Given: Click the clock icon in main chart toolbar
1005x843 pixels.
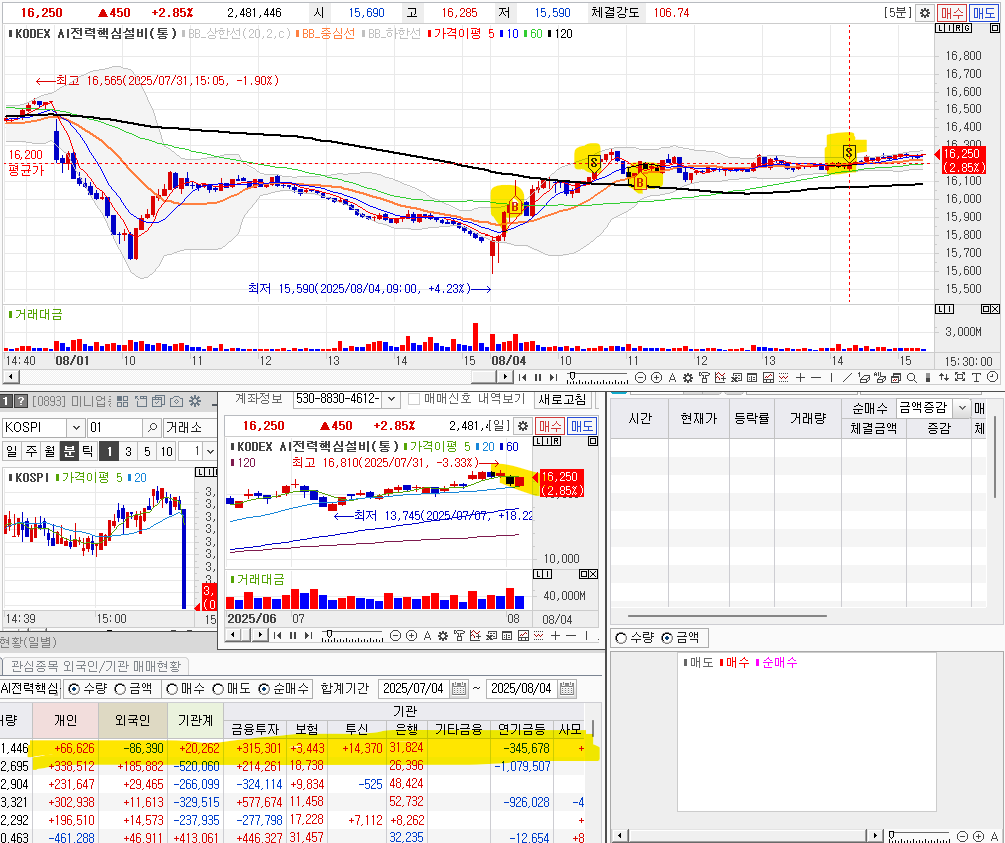Looking at the screenshot, I should coord(992,377).
